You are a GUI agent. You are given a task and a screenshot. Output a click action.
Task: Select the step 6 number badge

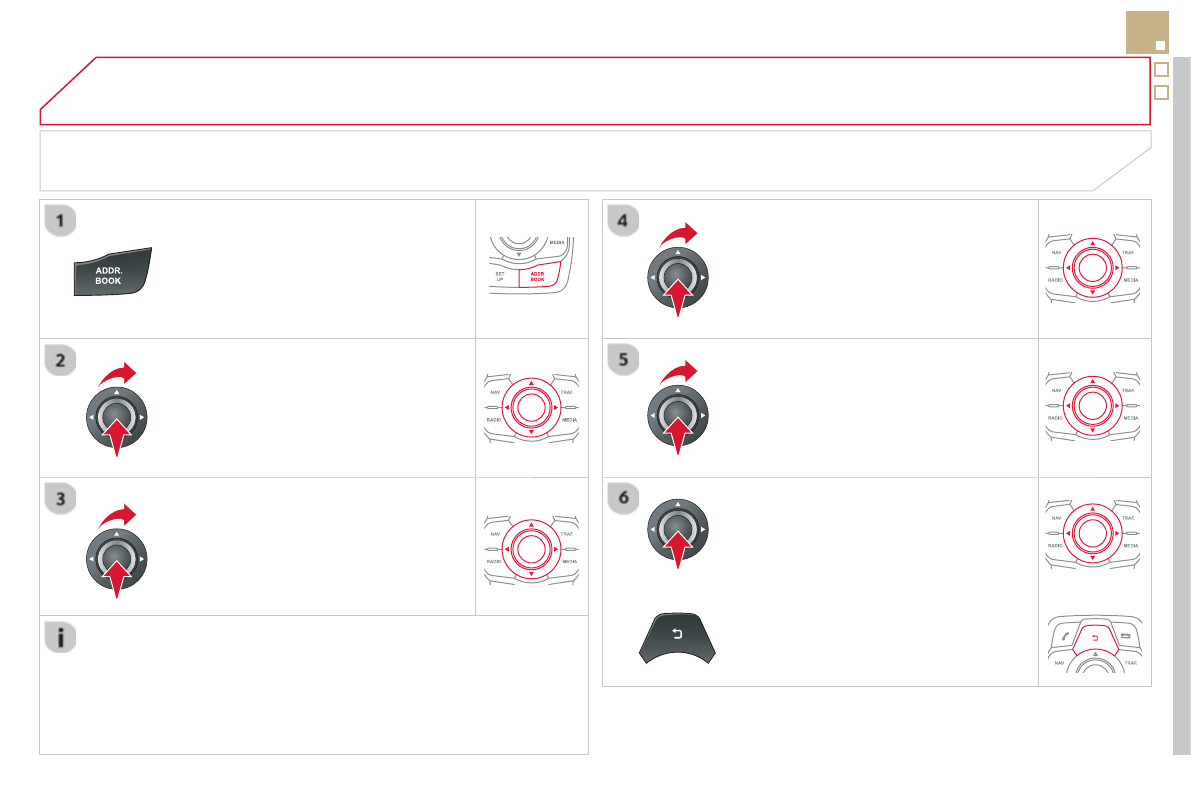[623, 499]
